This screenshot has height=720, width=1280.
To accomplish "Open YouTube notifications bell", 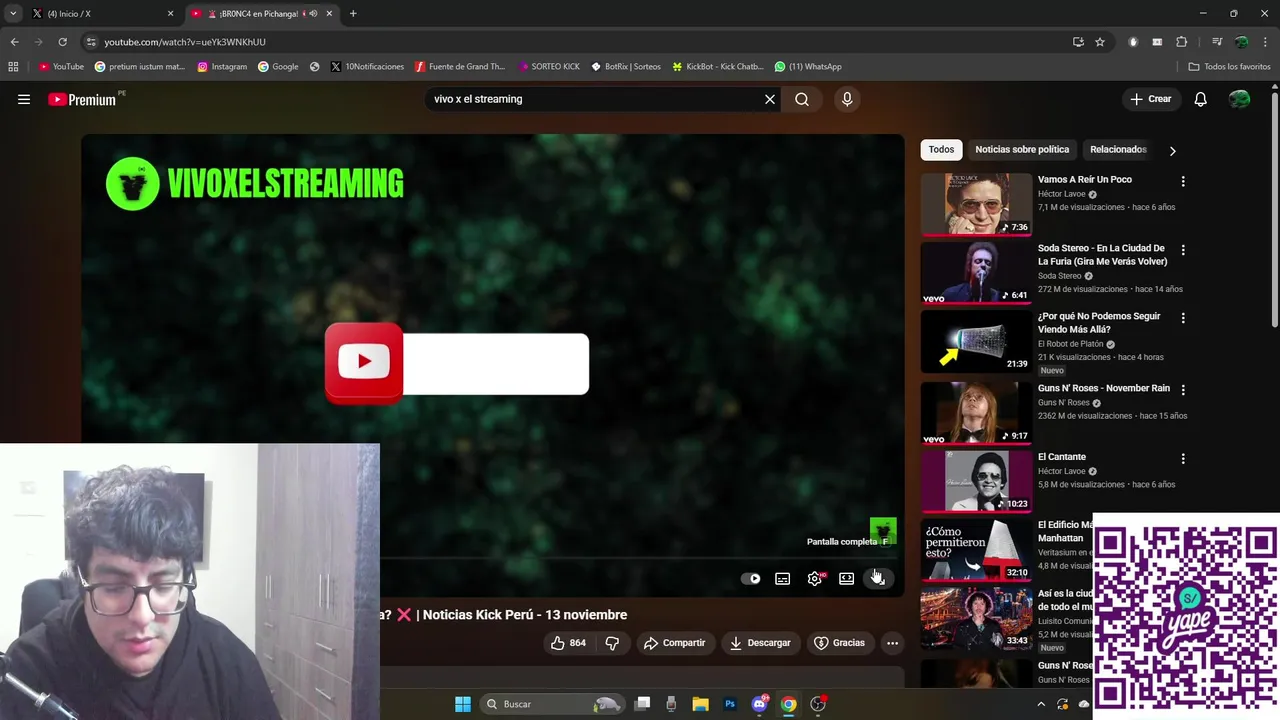I will pyautogui.click(x=1201, y=99).
